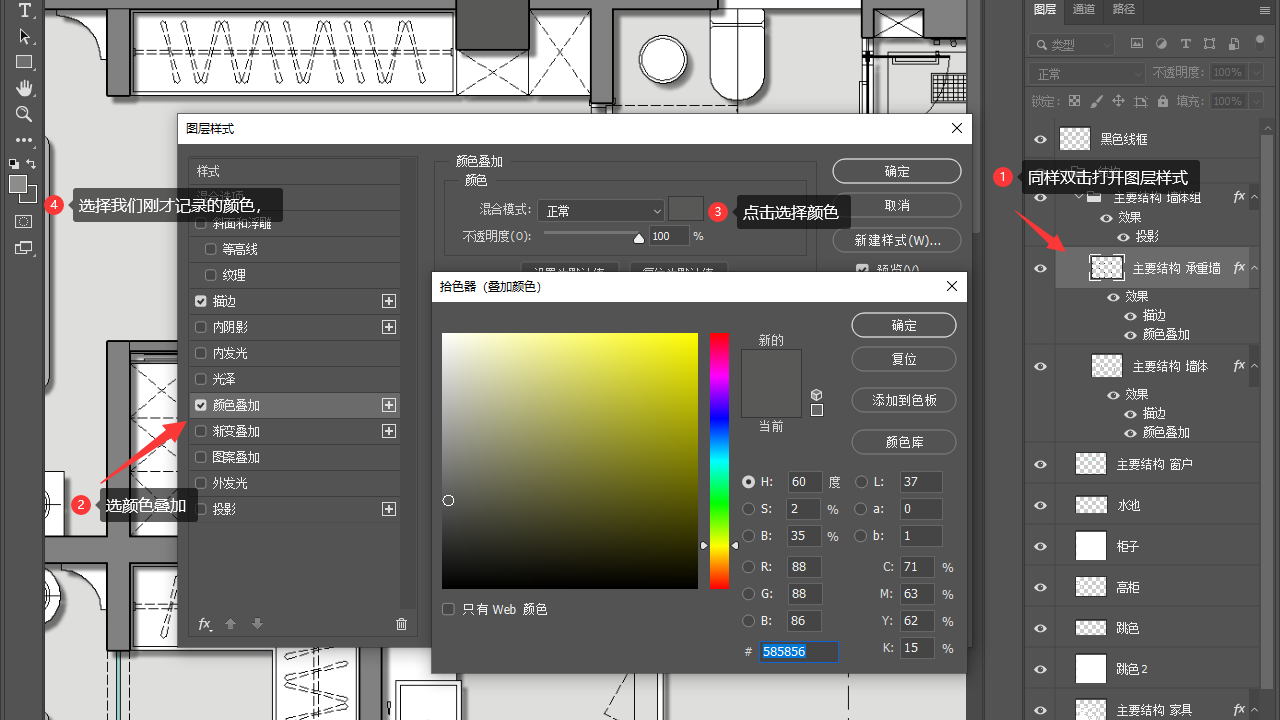Open the layer filter 类型 dropdown
1280x720 pixels.
tap(1071, 45)
